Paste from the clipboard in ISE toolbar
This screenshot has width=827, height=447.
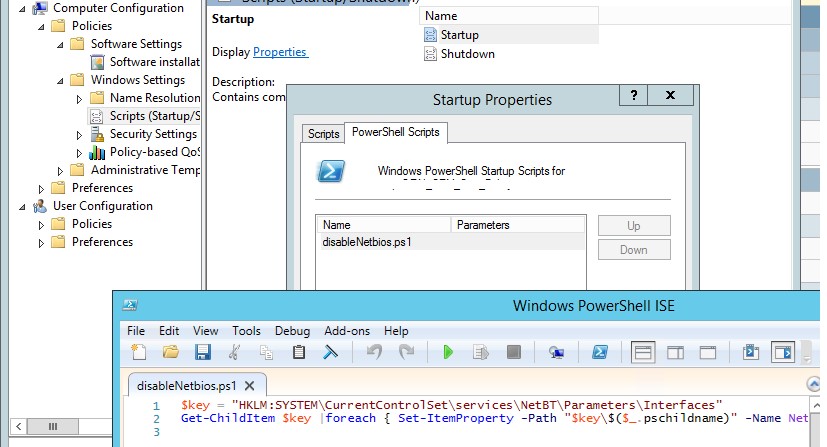pyautogui.click(x=299, y=352)
